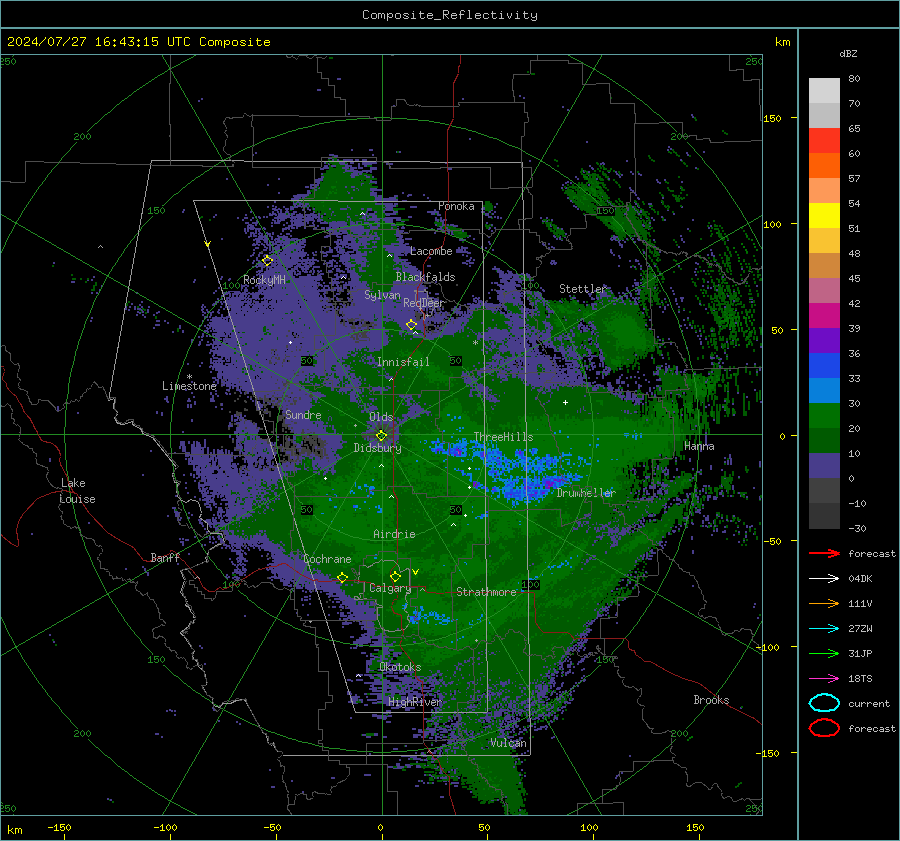Viewport: 900px width, 841px height.
Task: Click the Drumheller city label
Action: (586, 493)
